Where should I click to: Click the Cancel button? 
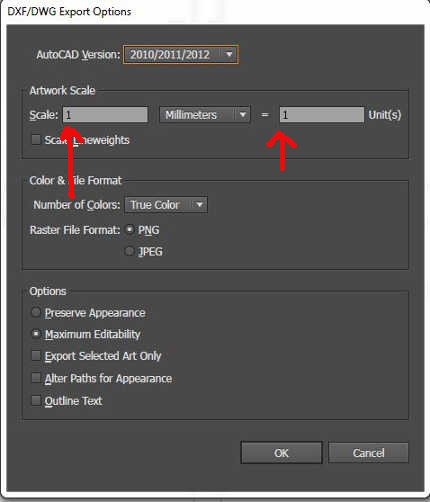tap(368, 453)
